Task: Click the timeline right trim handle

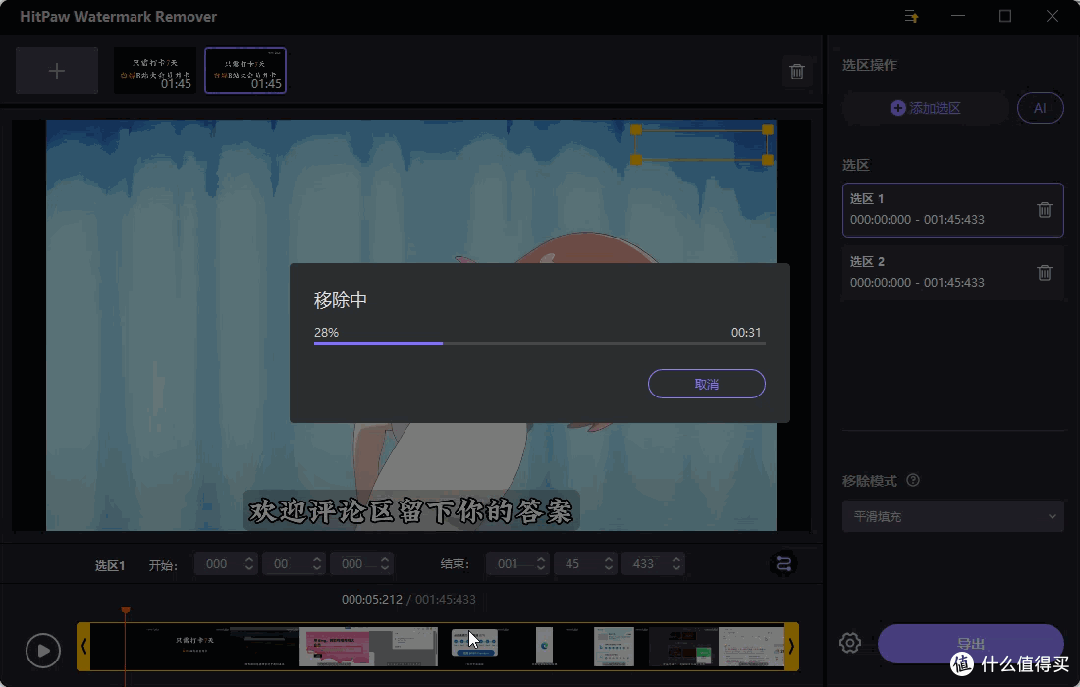Action: (791, 646)
